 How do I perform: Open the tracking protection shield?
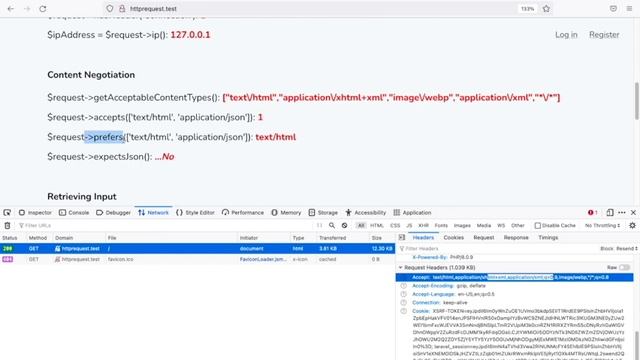point(109,9)
